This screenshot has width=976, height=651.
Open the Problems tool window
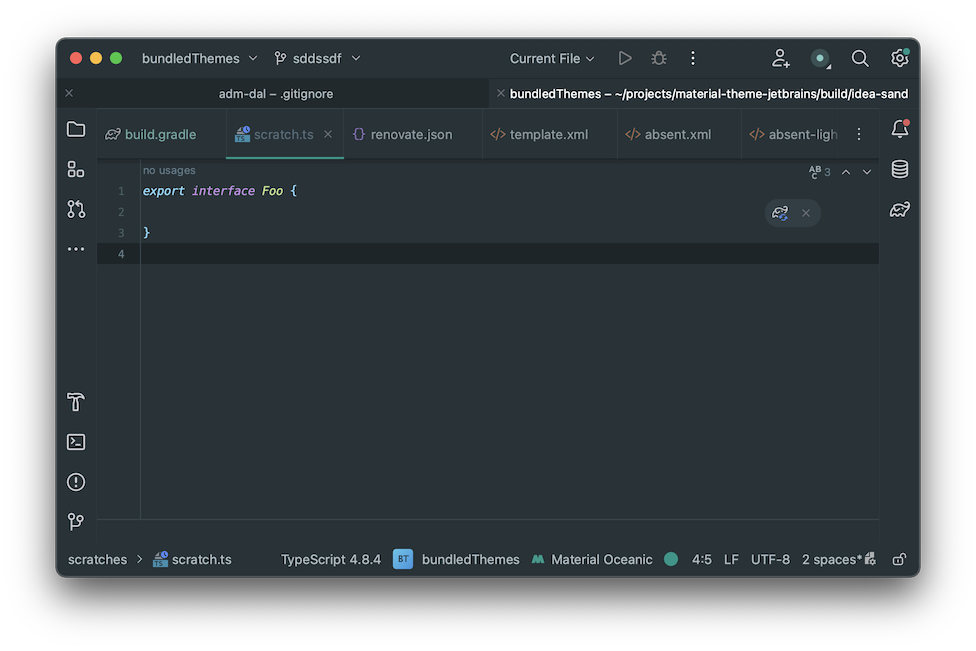pos(75,481)
